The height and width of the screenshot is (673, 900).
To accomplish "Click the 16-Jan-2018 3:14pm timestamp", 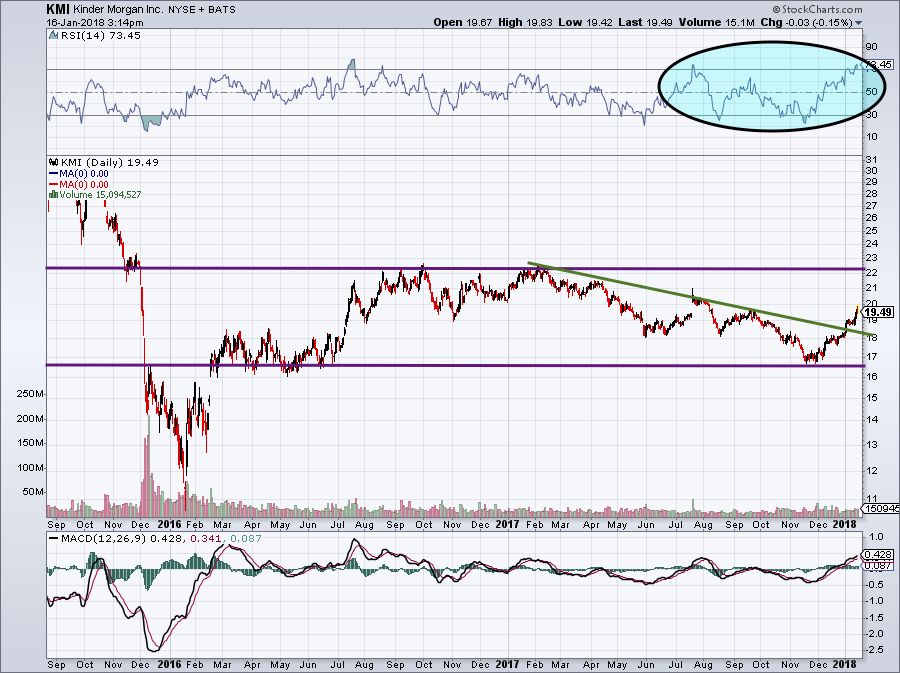I will point(95,23).
